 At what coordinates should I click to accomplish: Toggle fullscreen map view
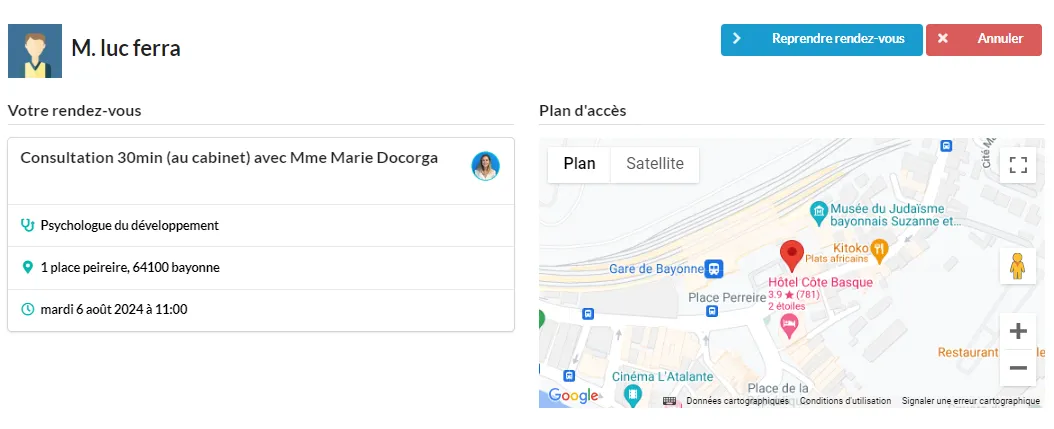[x=1018, y=165]
